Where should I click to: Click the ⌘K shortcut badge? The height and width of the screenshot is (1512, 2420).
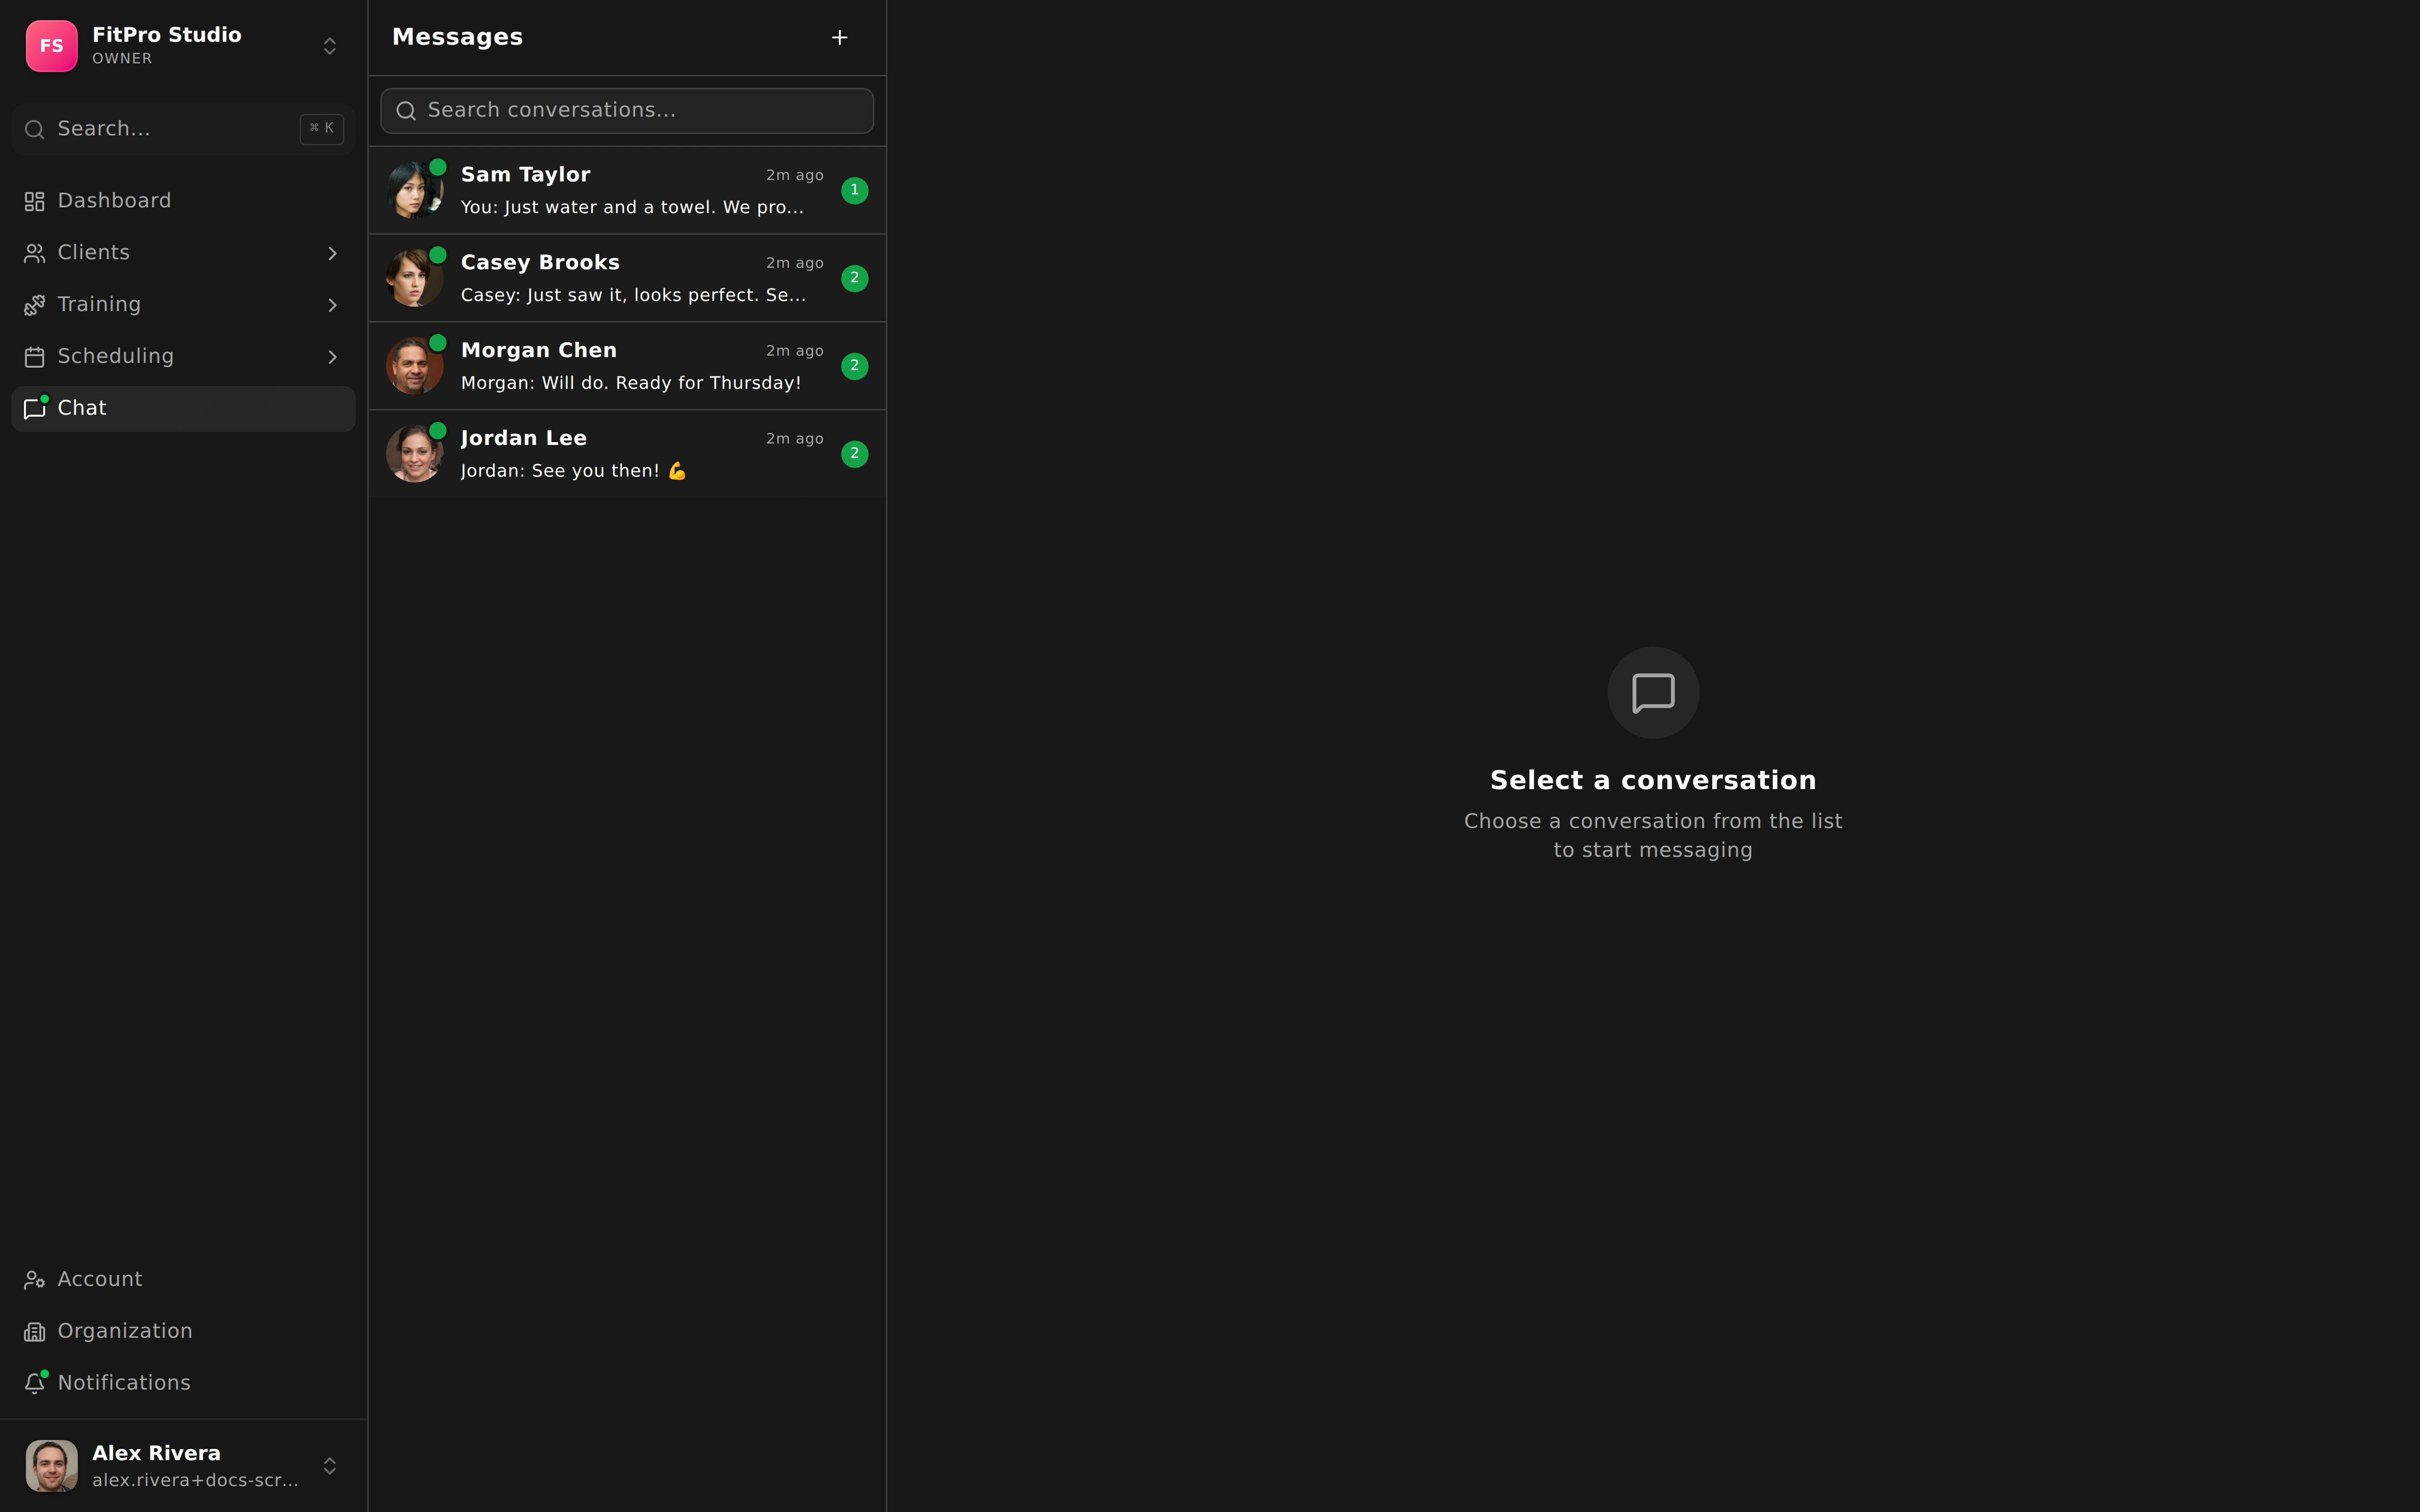322,128
